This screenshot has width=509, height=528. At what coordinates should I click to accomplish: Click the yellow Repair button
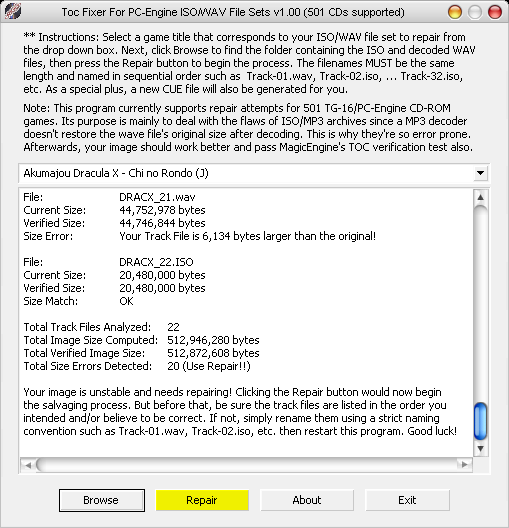coord(202,500)
